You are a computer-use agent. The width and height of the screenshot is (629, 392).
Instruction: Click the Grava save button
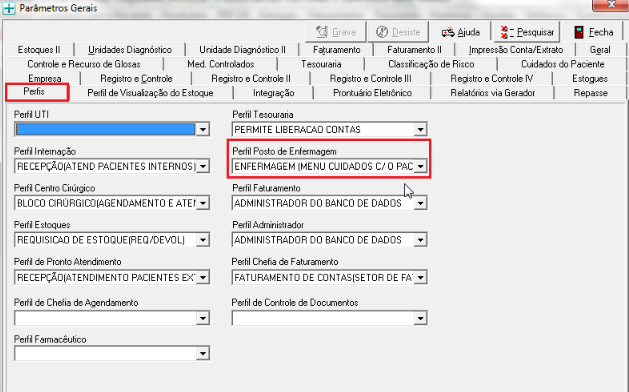click(x=336, y=32)
